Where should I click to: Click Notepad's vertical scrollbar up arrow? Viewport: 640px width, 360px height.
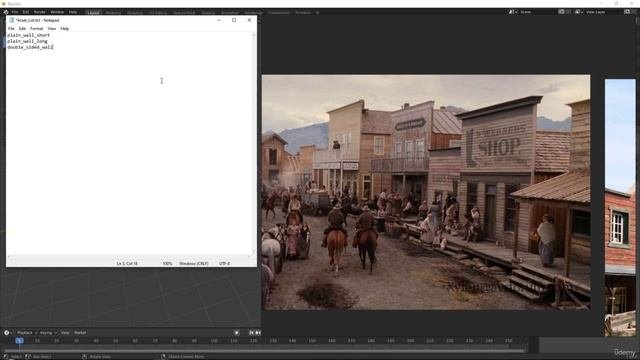point(254,35)
